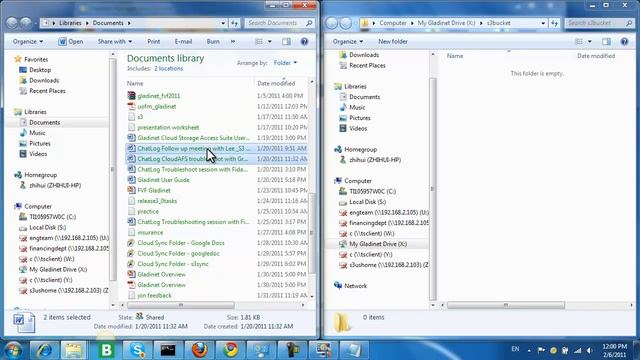The width and height of the screenshot is (640, 360).
Task: Open green B application in taskbar
Action: tap(107, 350)
